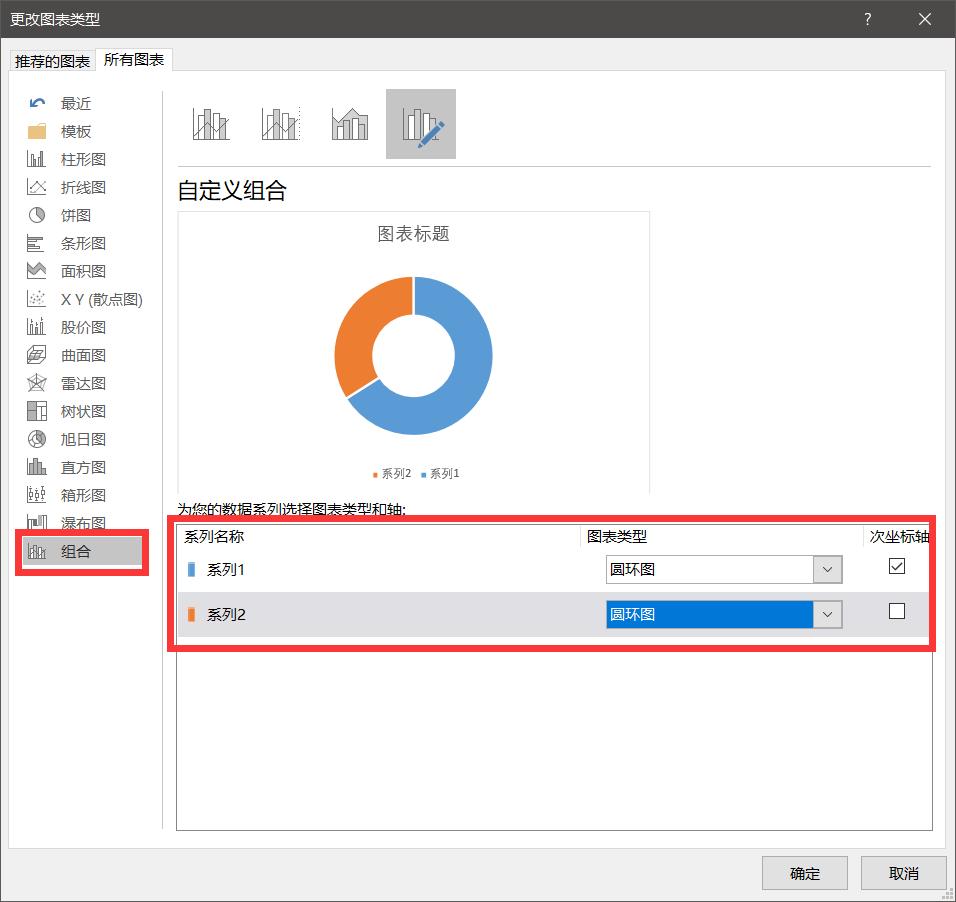The height and width of the screenshot is (902, 956).
Task: Open the chart type dropdown for 系列2
Action: [828, 614]
